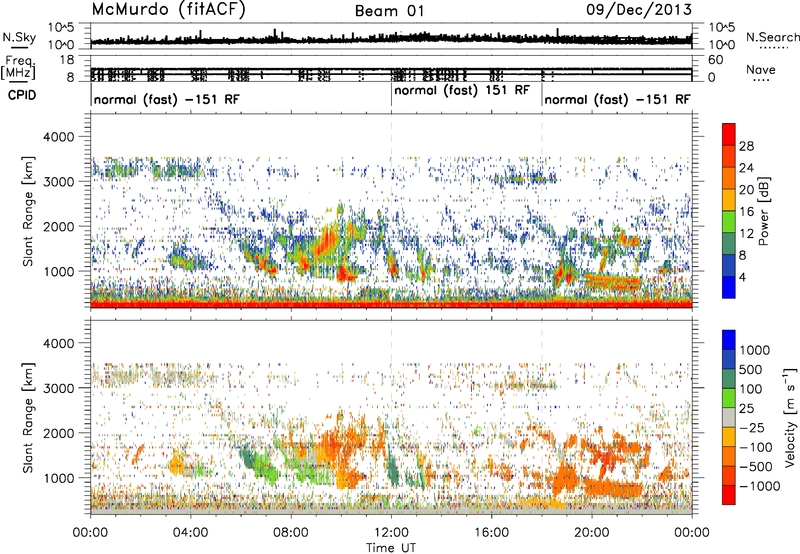This screenshot has height=554, width=800.
Task: Click the 3000 tick in power panel
Action: tap(58, 182)
